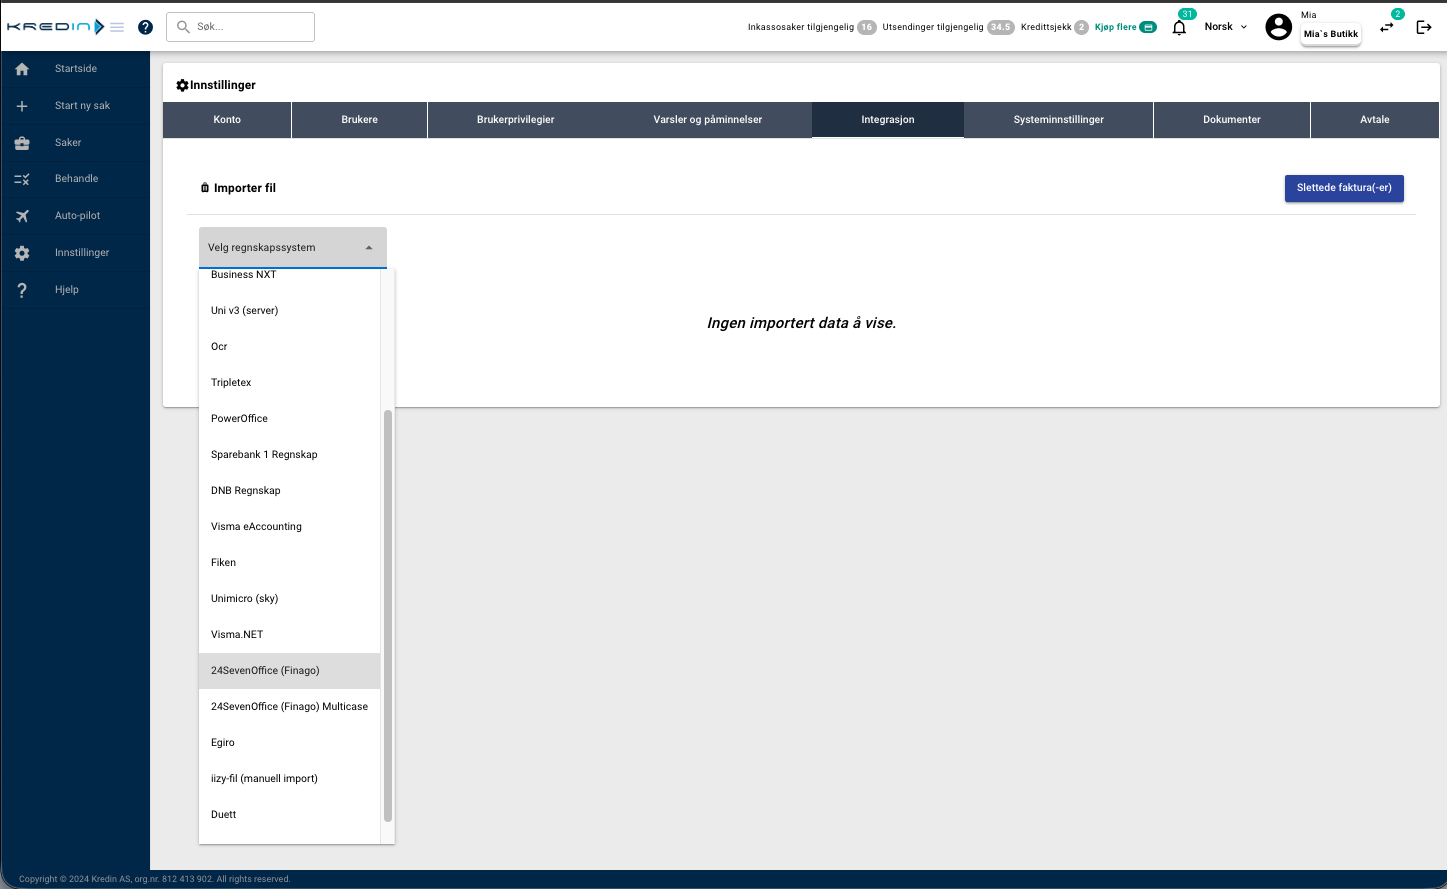Choose Egiro from the list
1447x889 pixels.
tap(290, 743)
